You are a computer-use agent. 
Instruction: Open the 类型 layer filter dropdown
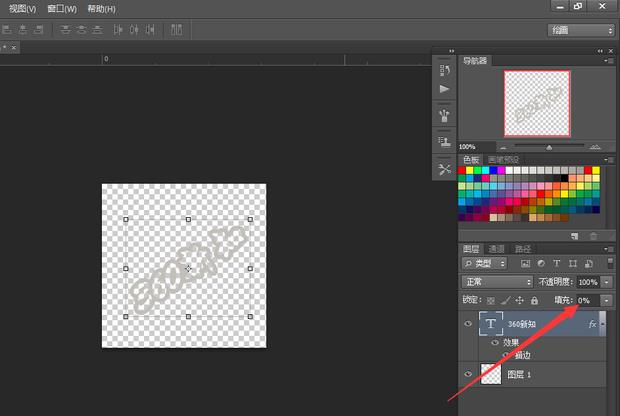tap(484, 263)
